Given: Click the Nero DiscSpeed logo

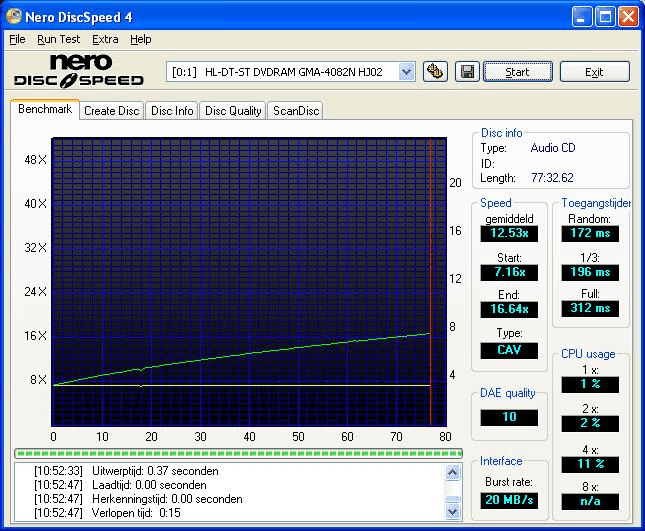Looking at the screenshot, I should pos(79,71).
